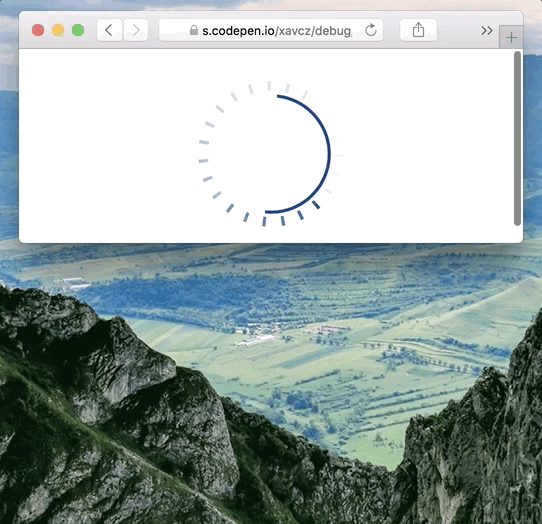Image resolution: width=542 pixels, height=524 pixels.
Task: Go forward with the Safari forward arrow
Action: click(136, 30)
